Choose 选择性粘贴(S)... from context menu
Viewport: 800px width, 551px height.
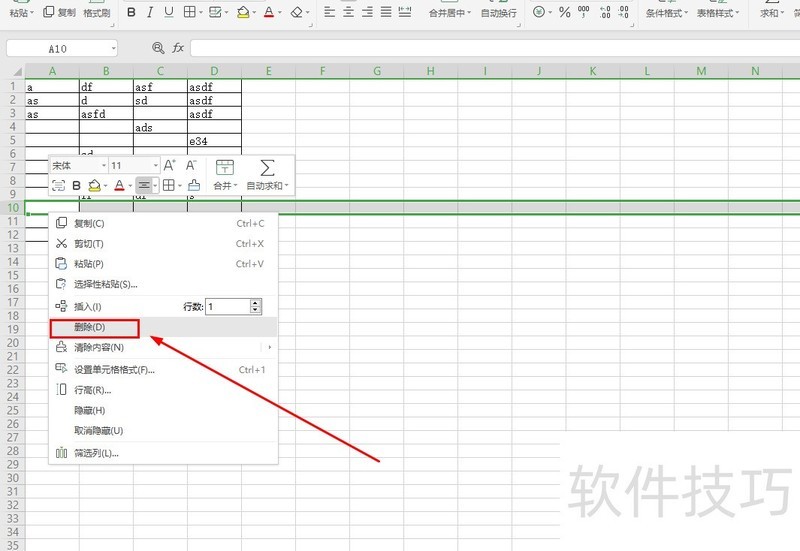[x=163, y=284]
